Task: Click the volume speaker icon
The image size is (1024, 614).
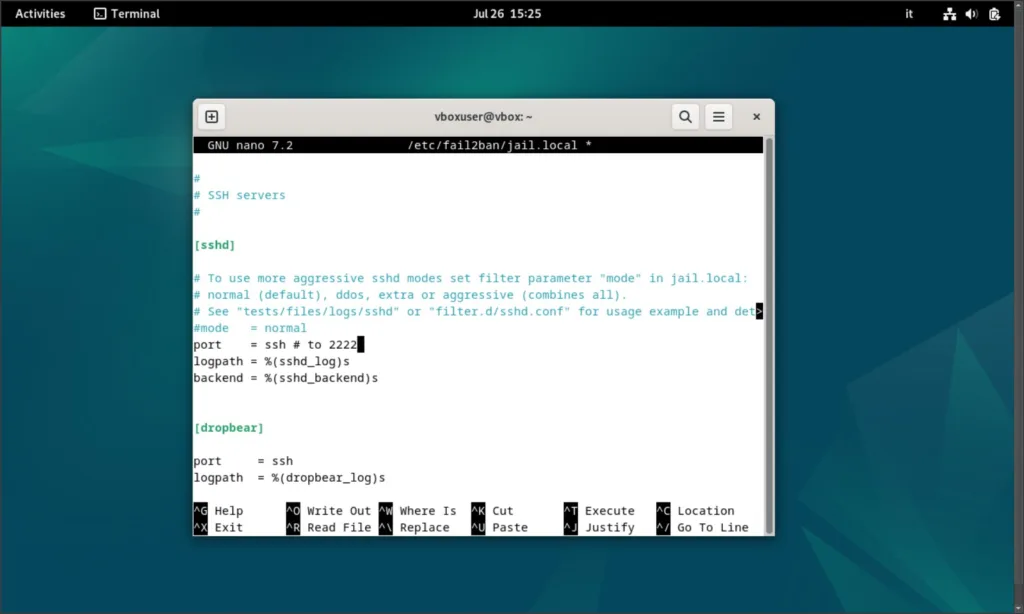Action: point(972,14)
